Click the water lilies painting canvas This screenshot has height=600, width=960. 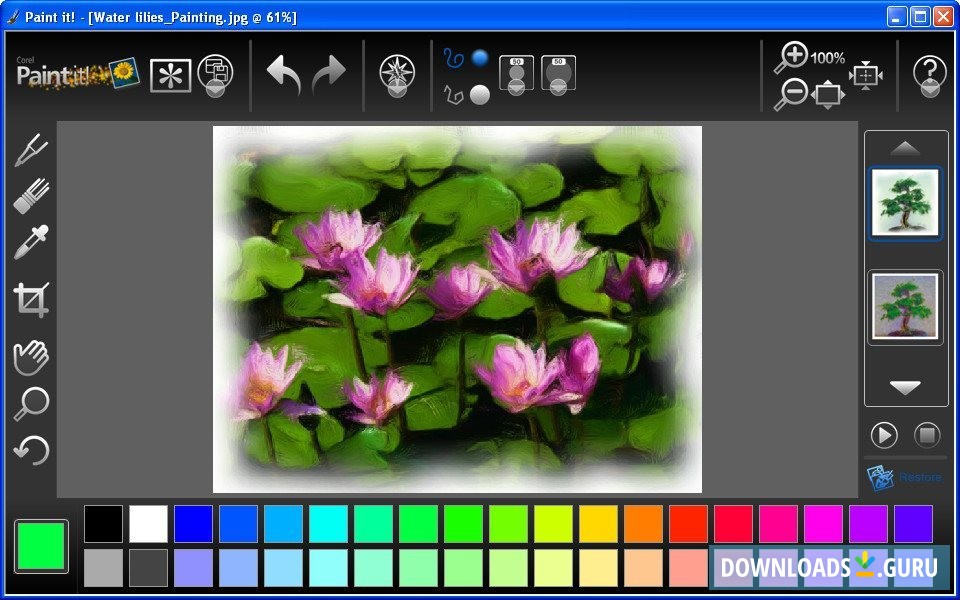(457, 309)
